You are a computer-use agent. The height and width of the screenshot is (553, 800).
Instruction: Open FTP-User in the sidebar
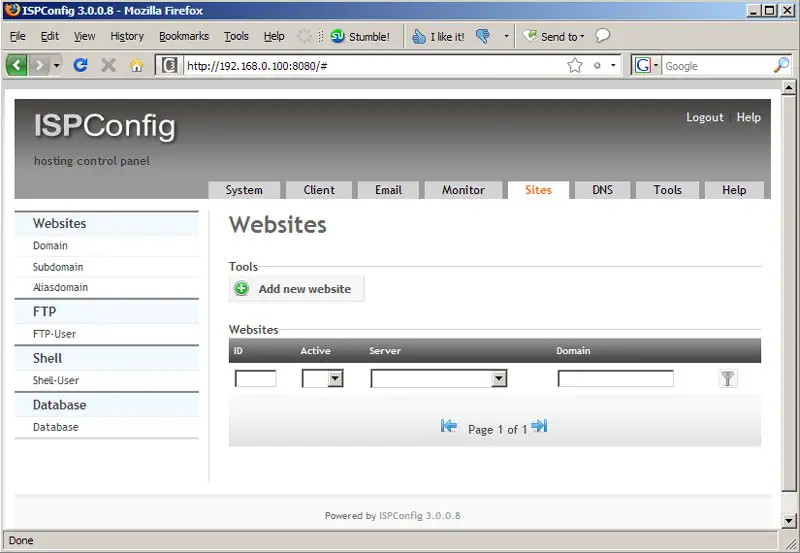pyautogui.click(x=54, y=334)
